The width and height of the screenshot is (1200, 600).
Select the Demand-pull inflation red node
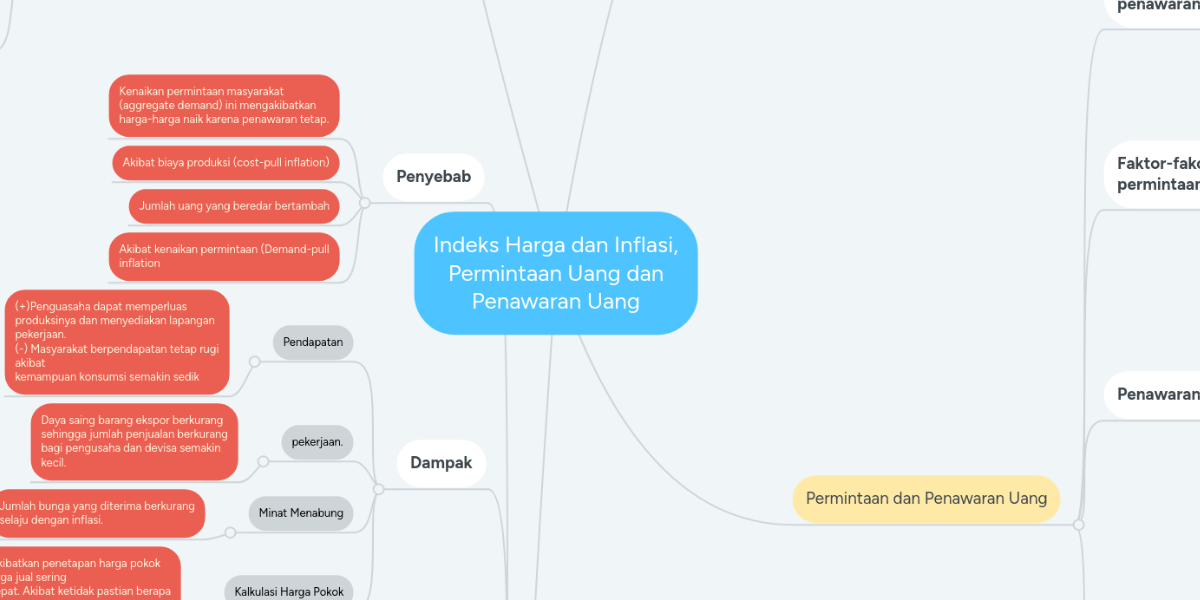tap(224, 256)
